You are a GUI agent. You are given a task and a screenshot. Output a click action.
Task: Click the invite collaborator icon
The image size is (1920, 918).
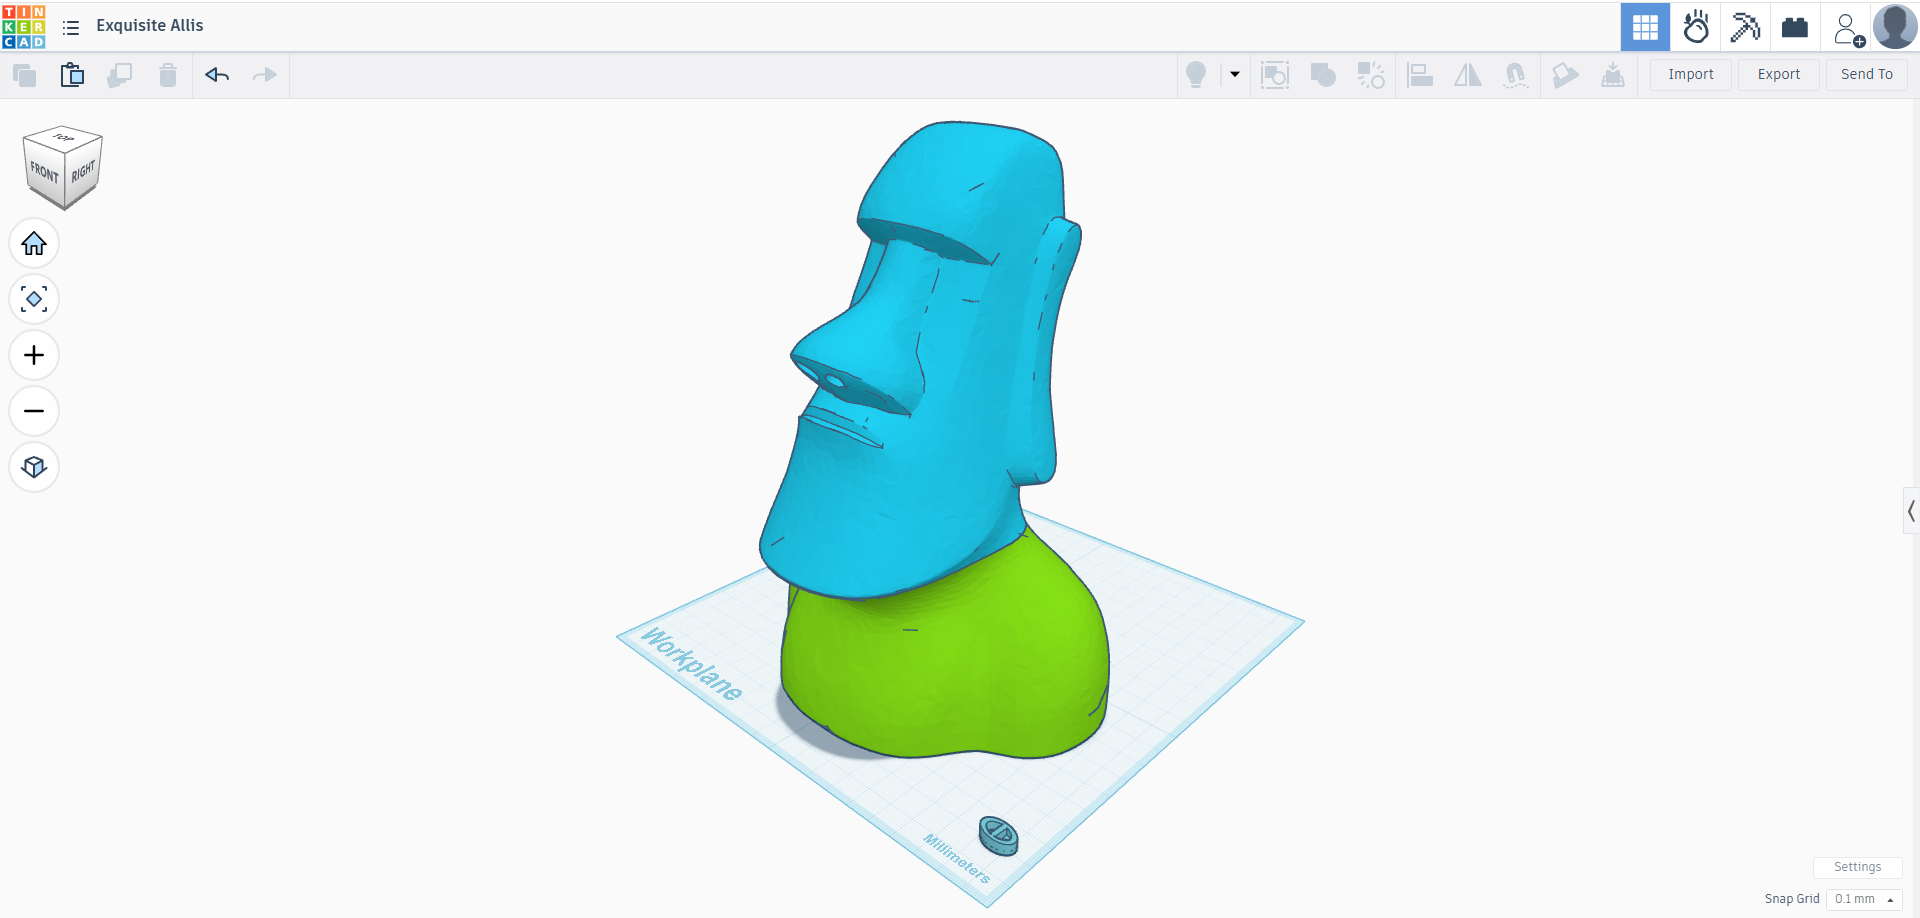click(1848, 29)
